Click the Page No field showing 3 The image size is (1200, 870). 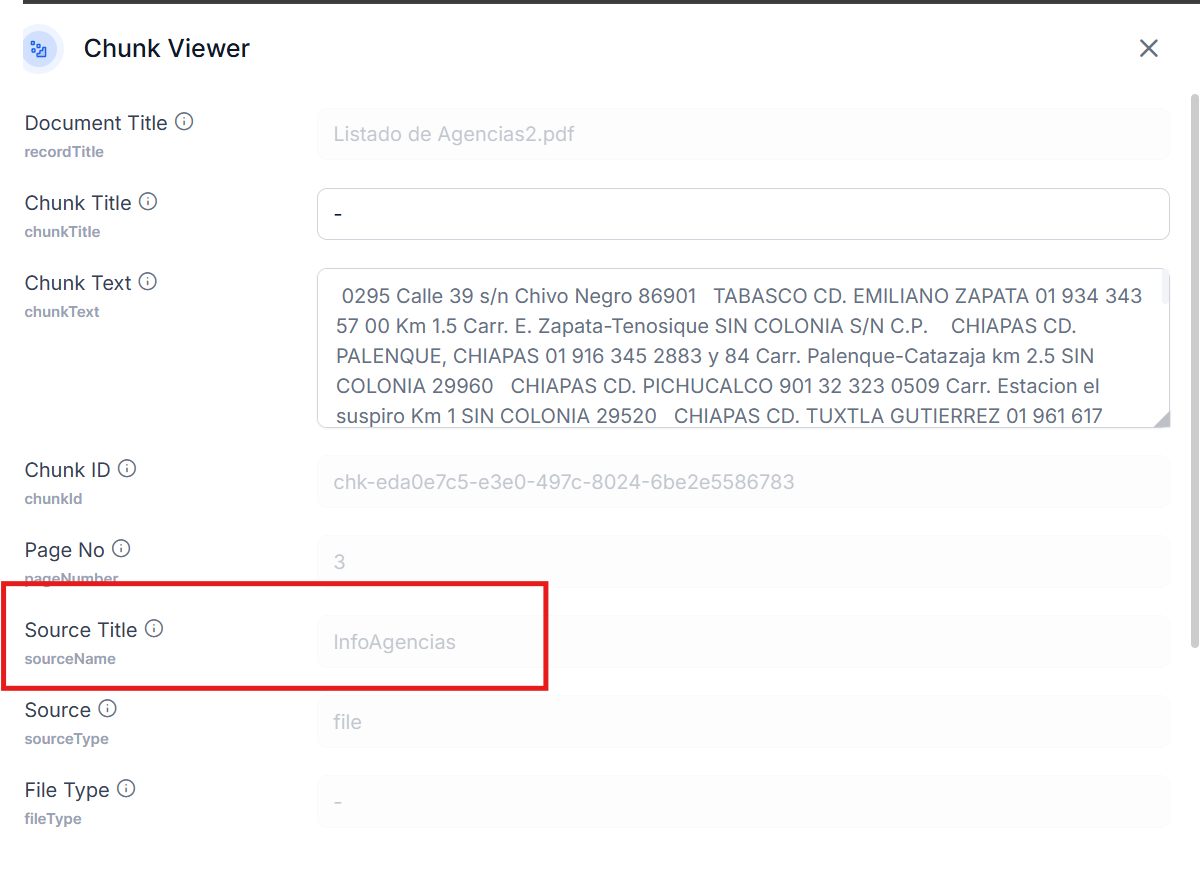(742, 562)
